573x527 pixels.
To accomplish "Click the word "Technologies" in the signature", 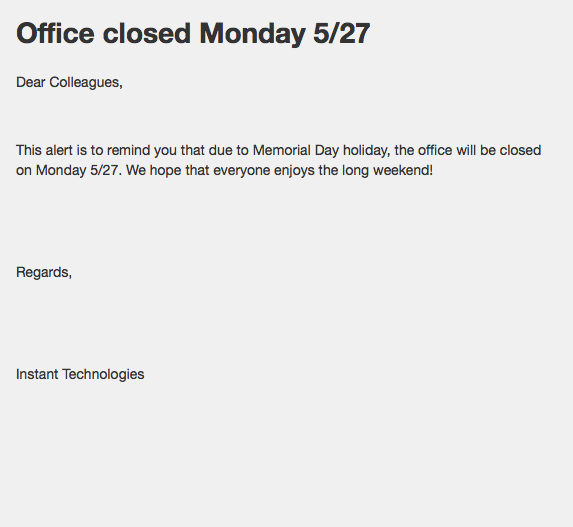I will [103, 375].
